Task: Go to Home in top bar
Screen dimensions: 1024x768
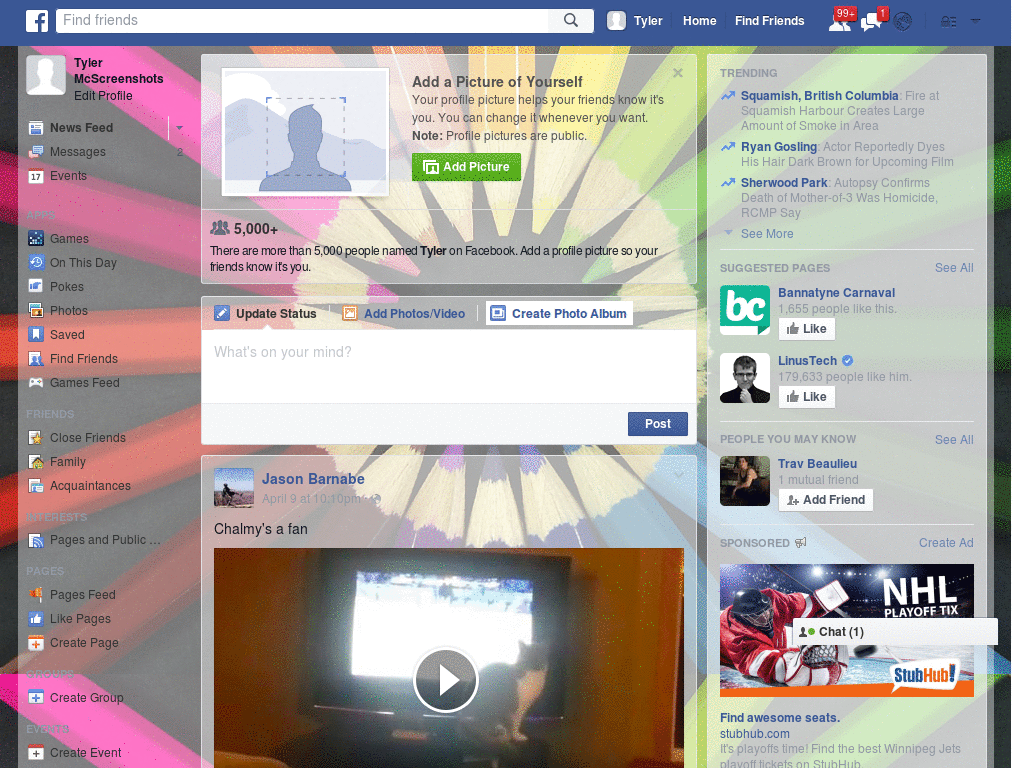Action: click(x=699, y=21)
